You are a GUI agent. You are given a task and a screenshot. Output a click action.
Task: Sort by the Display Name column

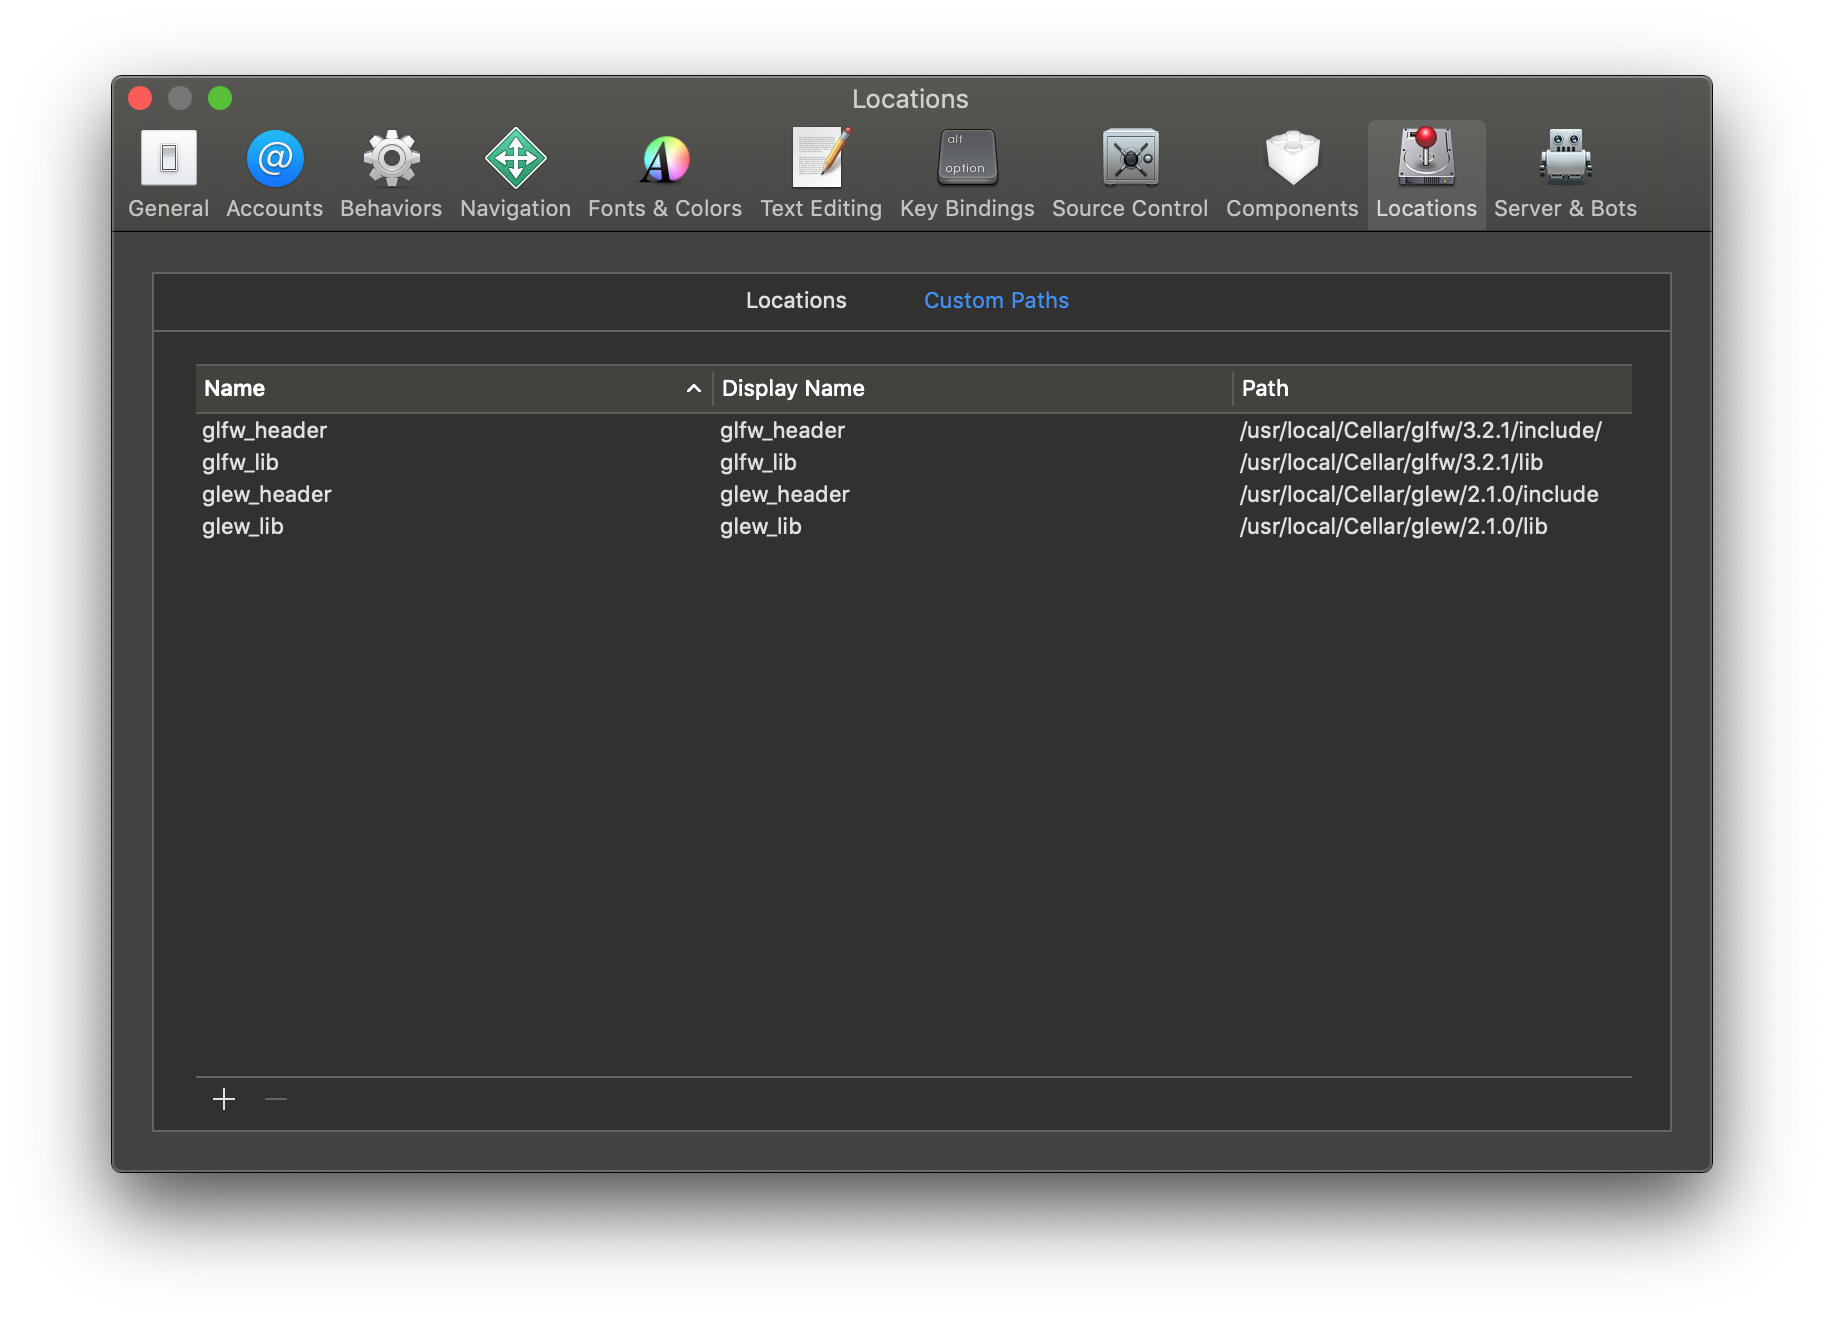tap(973, 388)
